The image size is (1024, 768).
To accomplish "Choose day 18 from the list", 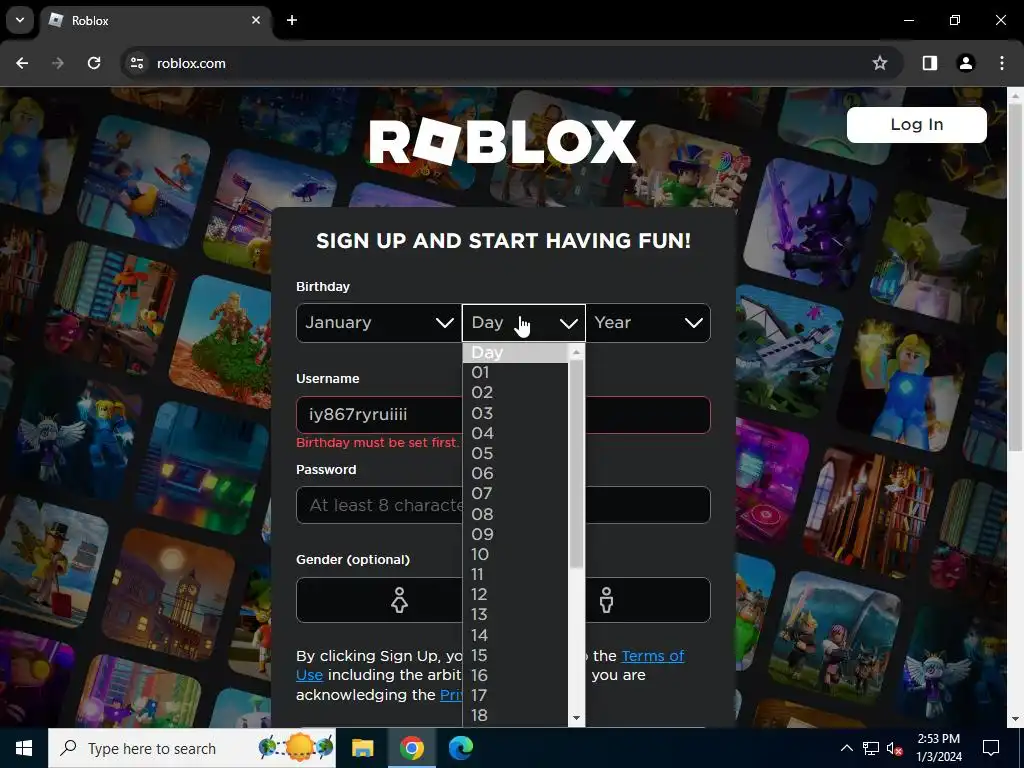I will 516,716.
